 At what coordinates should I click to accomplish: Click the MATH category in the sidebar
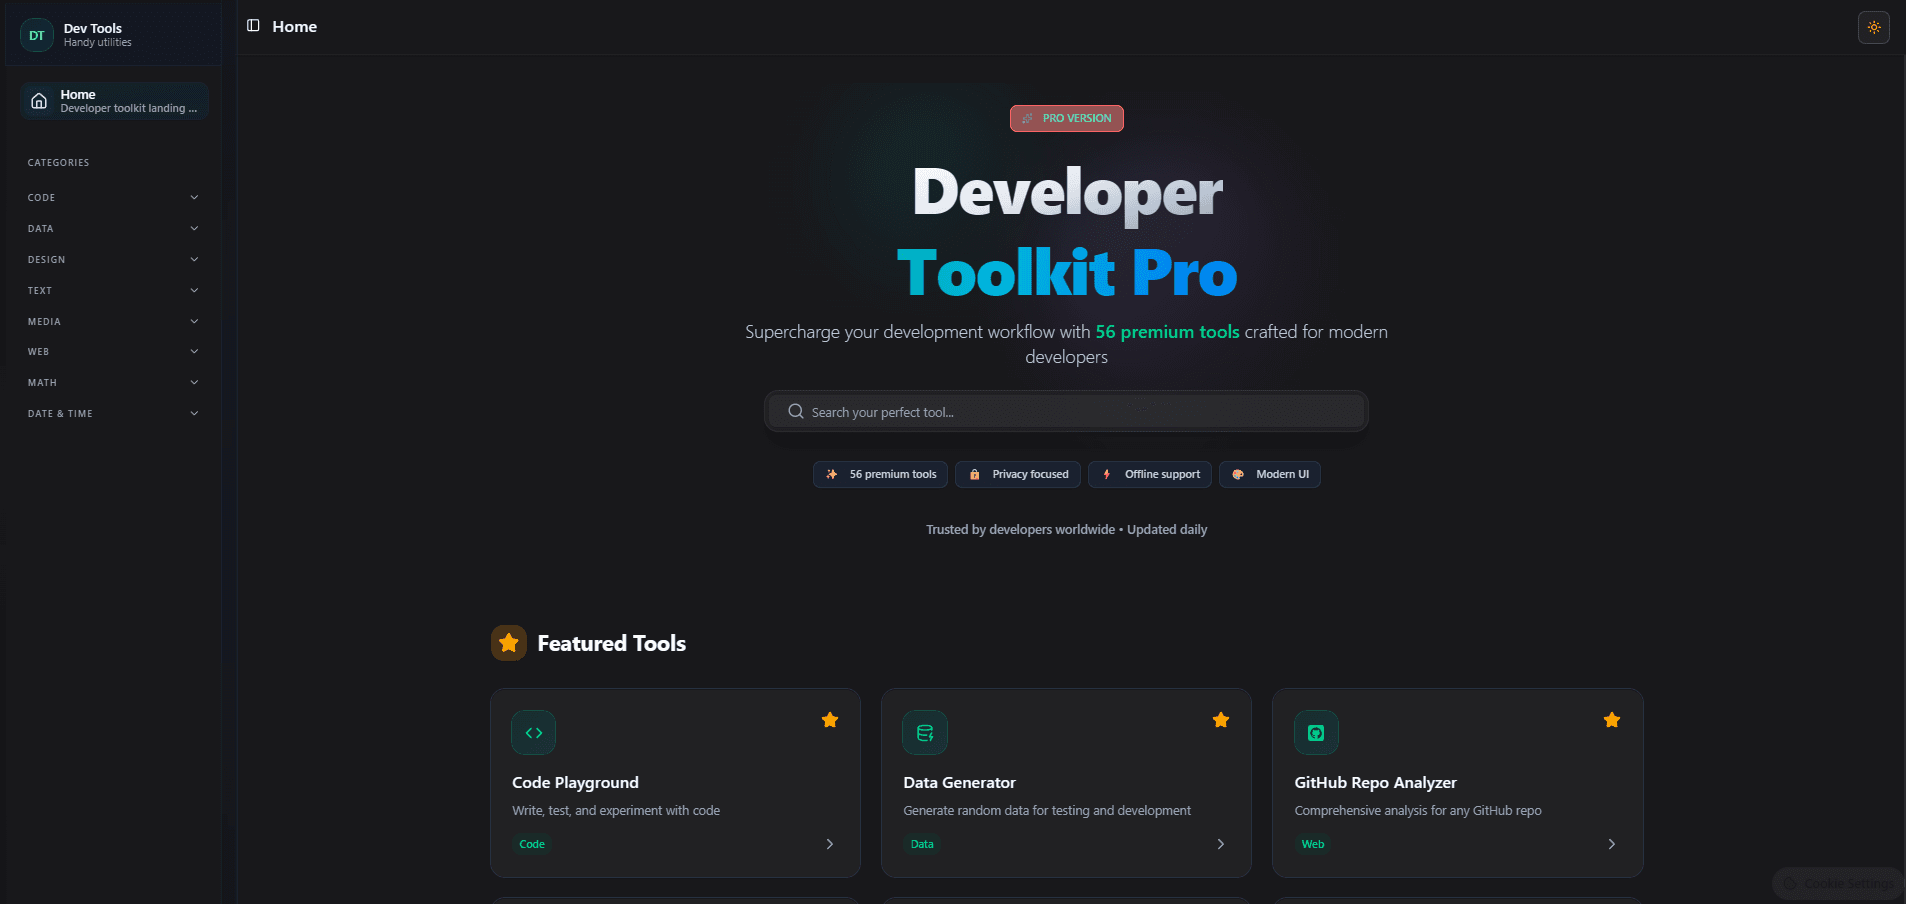[x=113, y=382]
